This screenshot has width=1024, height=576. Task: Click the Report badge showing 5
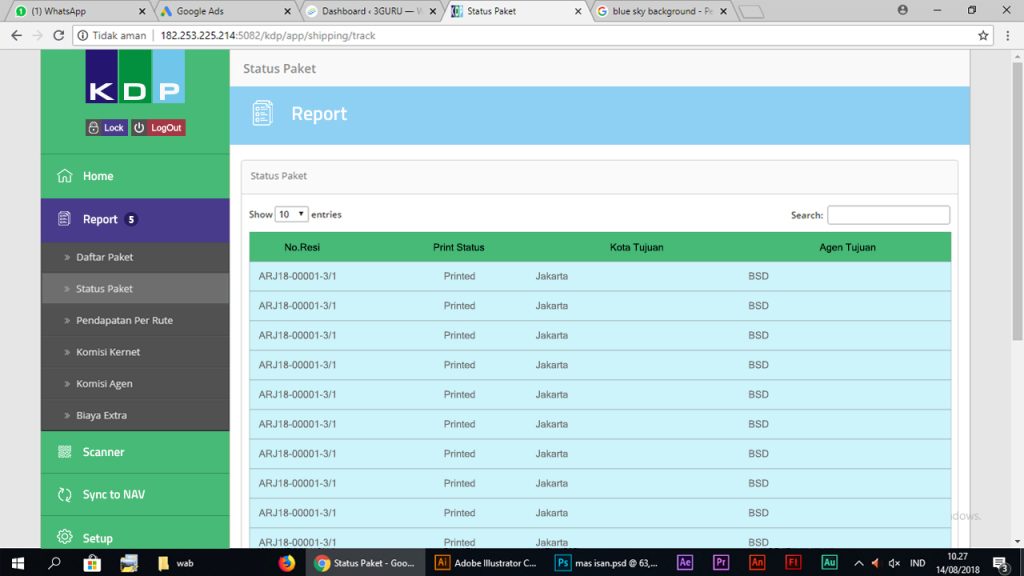pos(131,219)
